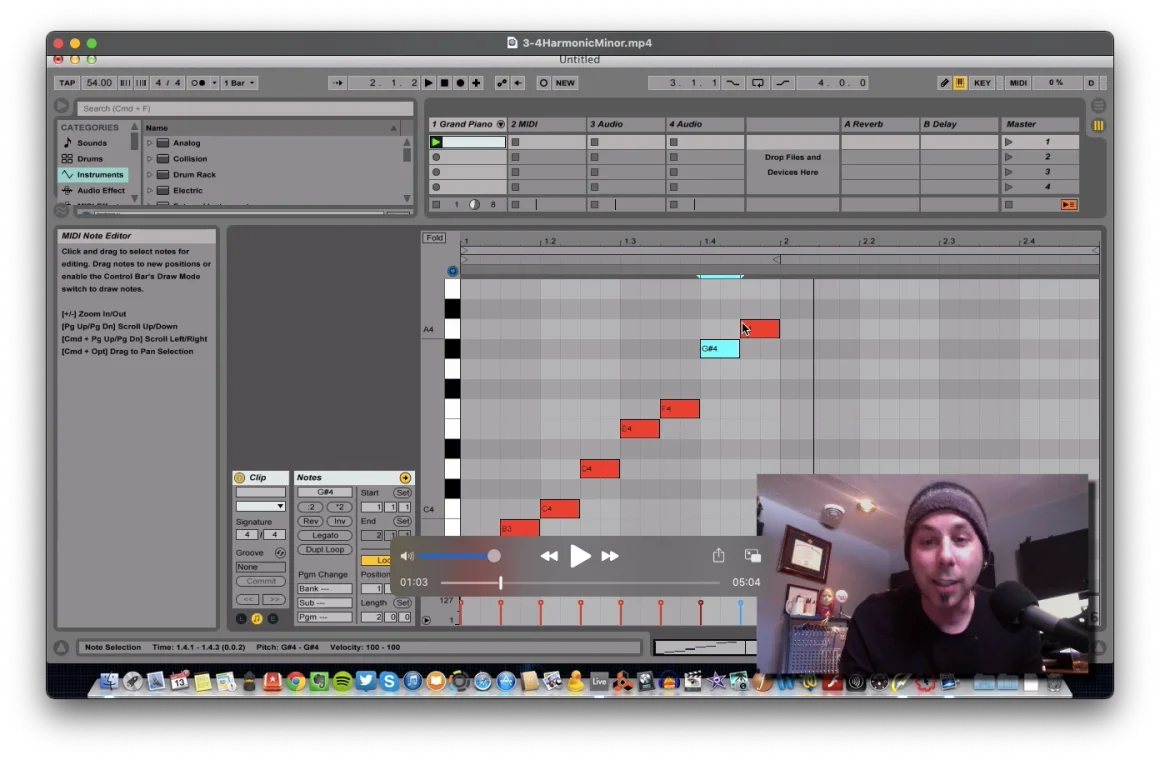The image size is (1160, 760).
Task: Click the NEW button in transport
Action: click(x=565, y=83)
